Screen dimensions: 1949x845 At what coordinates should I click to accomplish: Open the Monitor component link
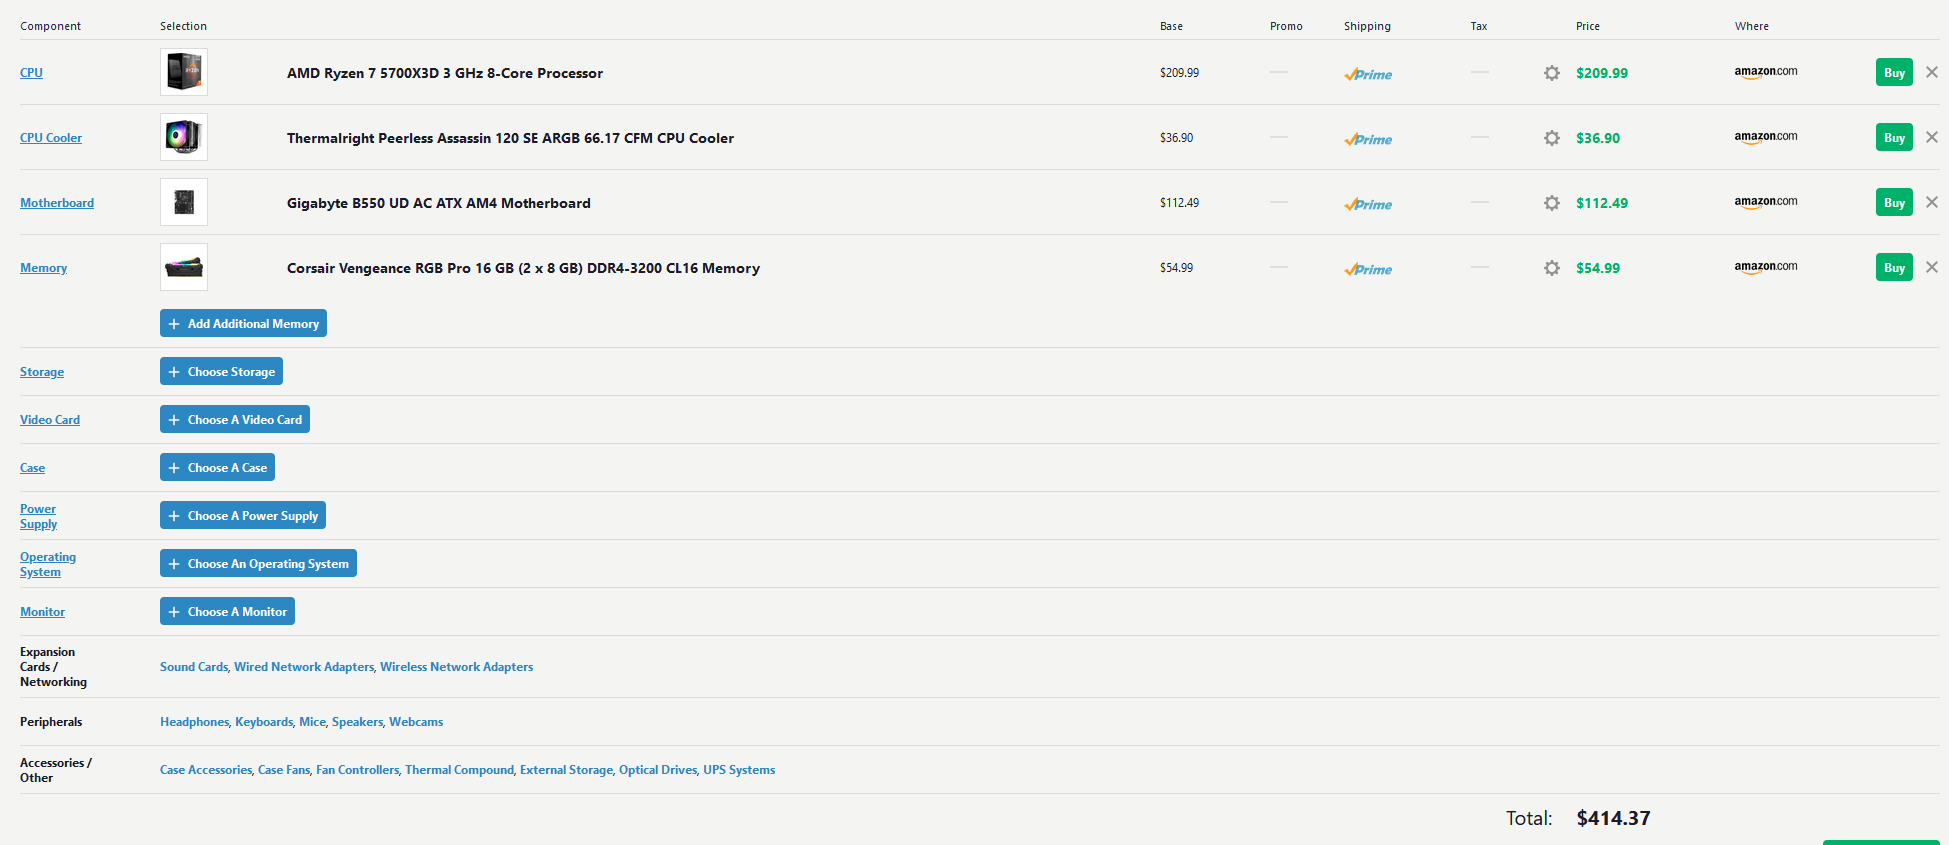[42, 612]
